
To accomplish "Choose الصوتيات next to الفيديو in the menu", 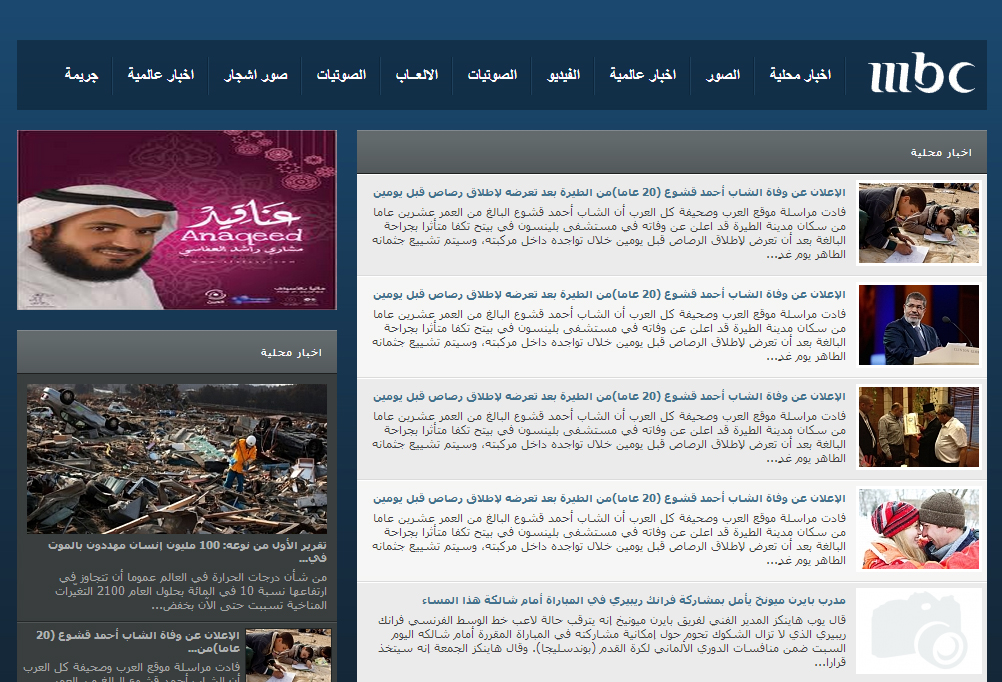I will click(492, 75).
